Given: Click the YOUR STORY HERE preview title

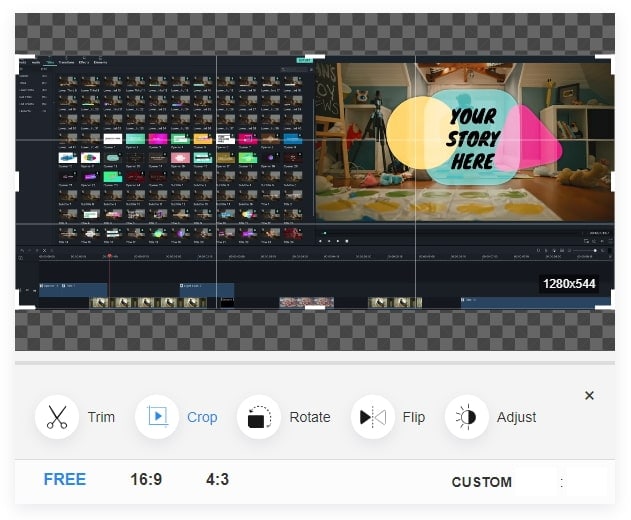Looking at the screenshot, I should 473,139.
